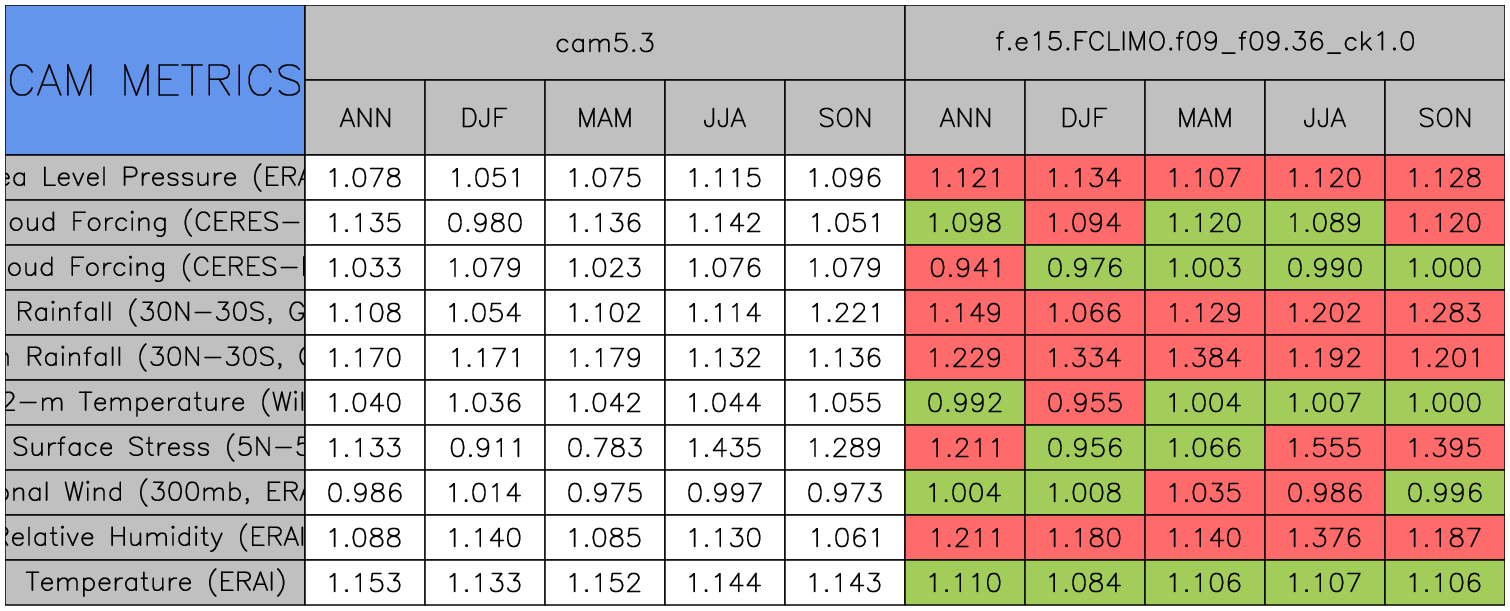Select the white cell with value 0.783
1510x611 pixels.
pyautogui.click(x=605, y=448)
